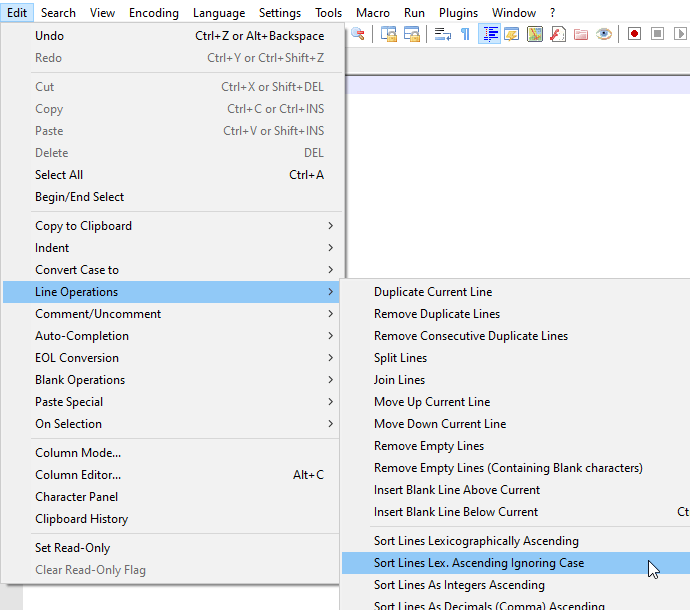Image resolution: width=690 pixels, height=610 pixels.
Task: Select Duplicate Current Line
Action: pyautogui.click(x=516, y=292)
